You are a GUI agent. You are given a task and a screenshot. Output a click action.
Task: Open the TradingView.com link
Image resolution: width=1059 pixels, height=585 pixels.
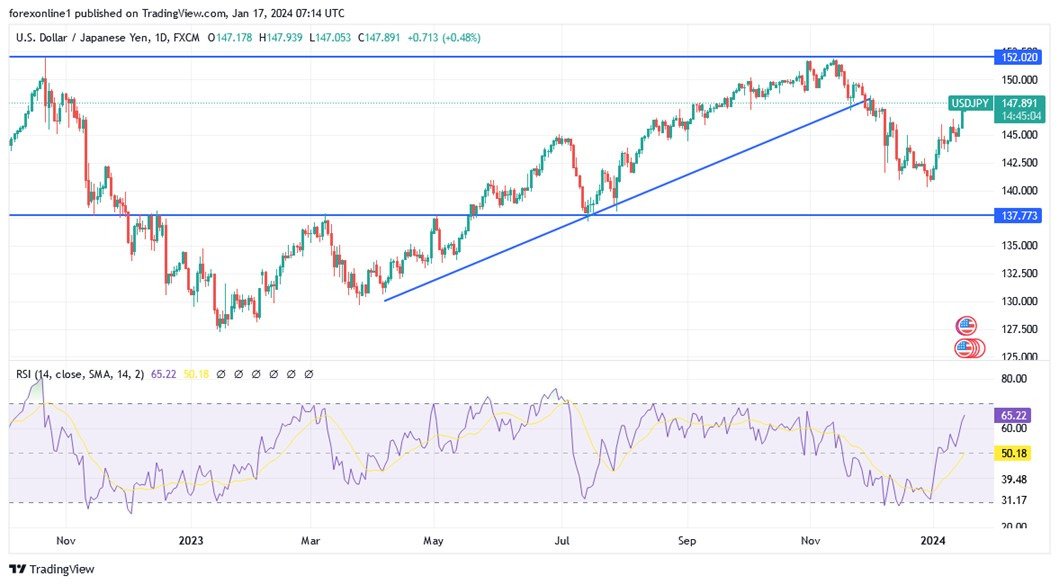[x=181, y=13]
